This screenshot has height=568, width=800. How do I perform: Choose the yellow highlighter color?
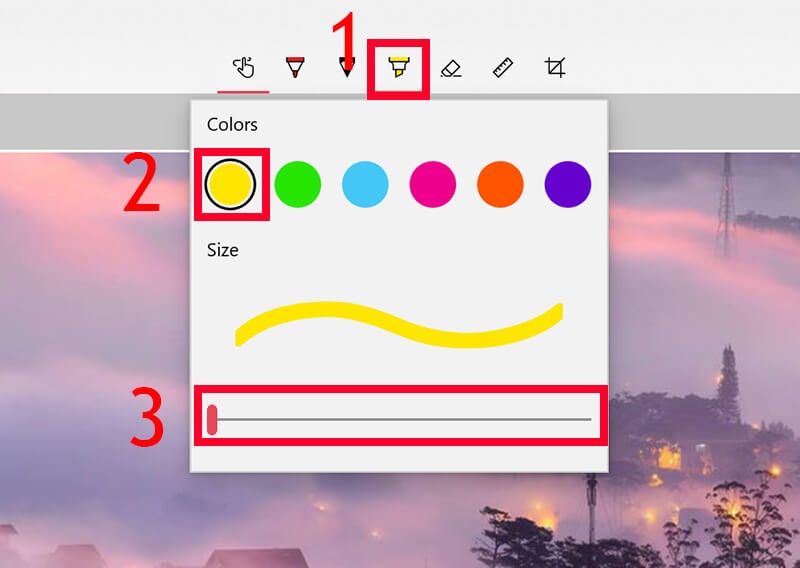pyautogui.click(x=230, y=184)
